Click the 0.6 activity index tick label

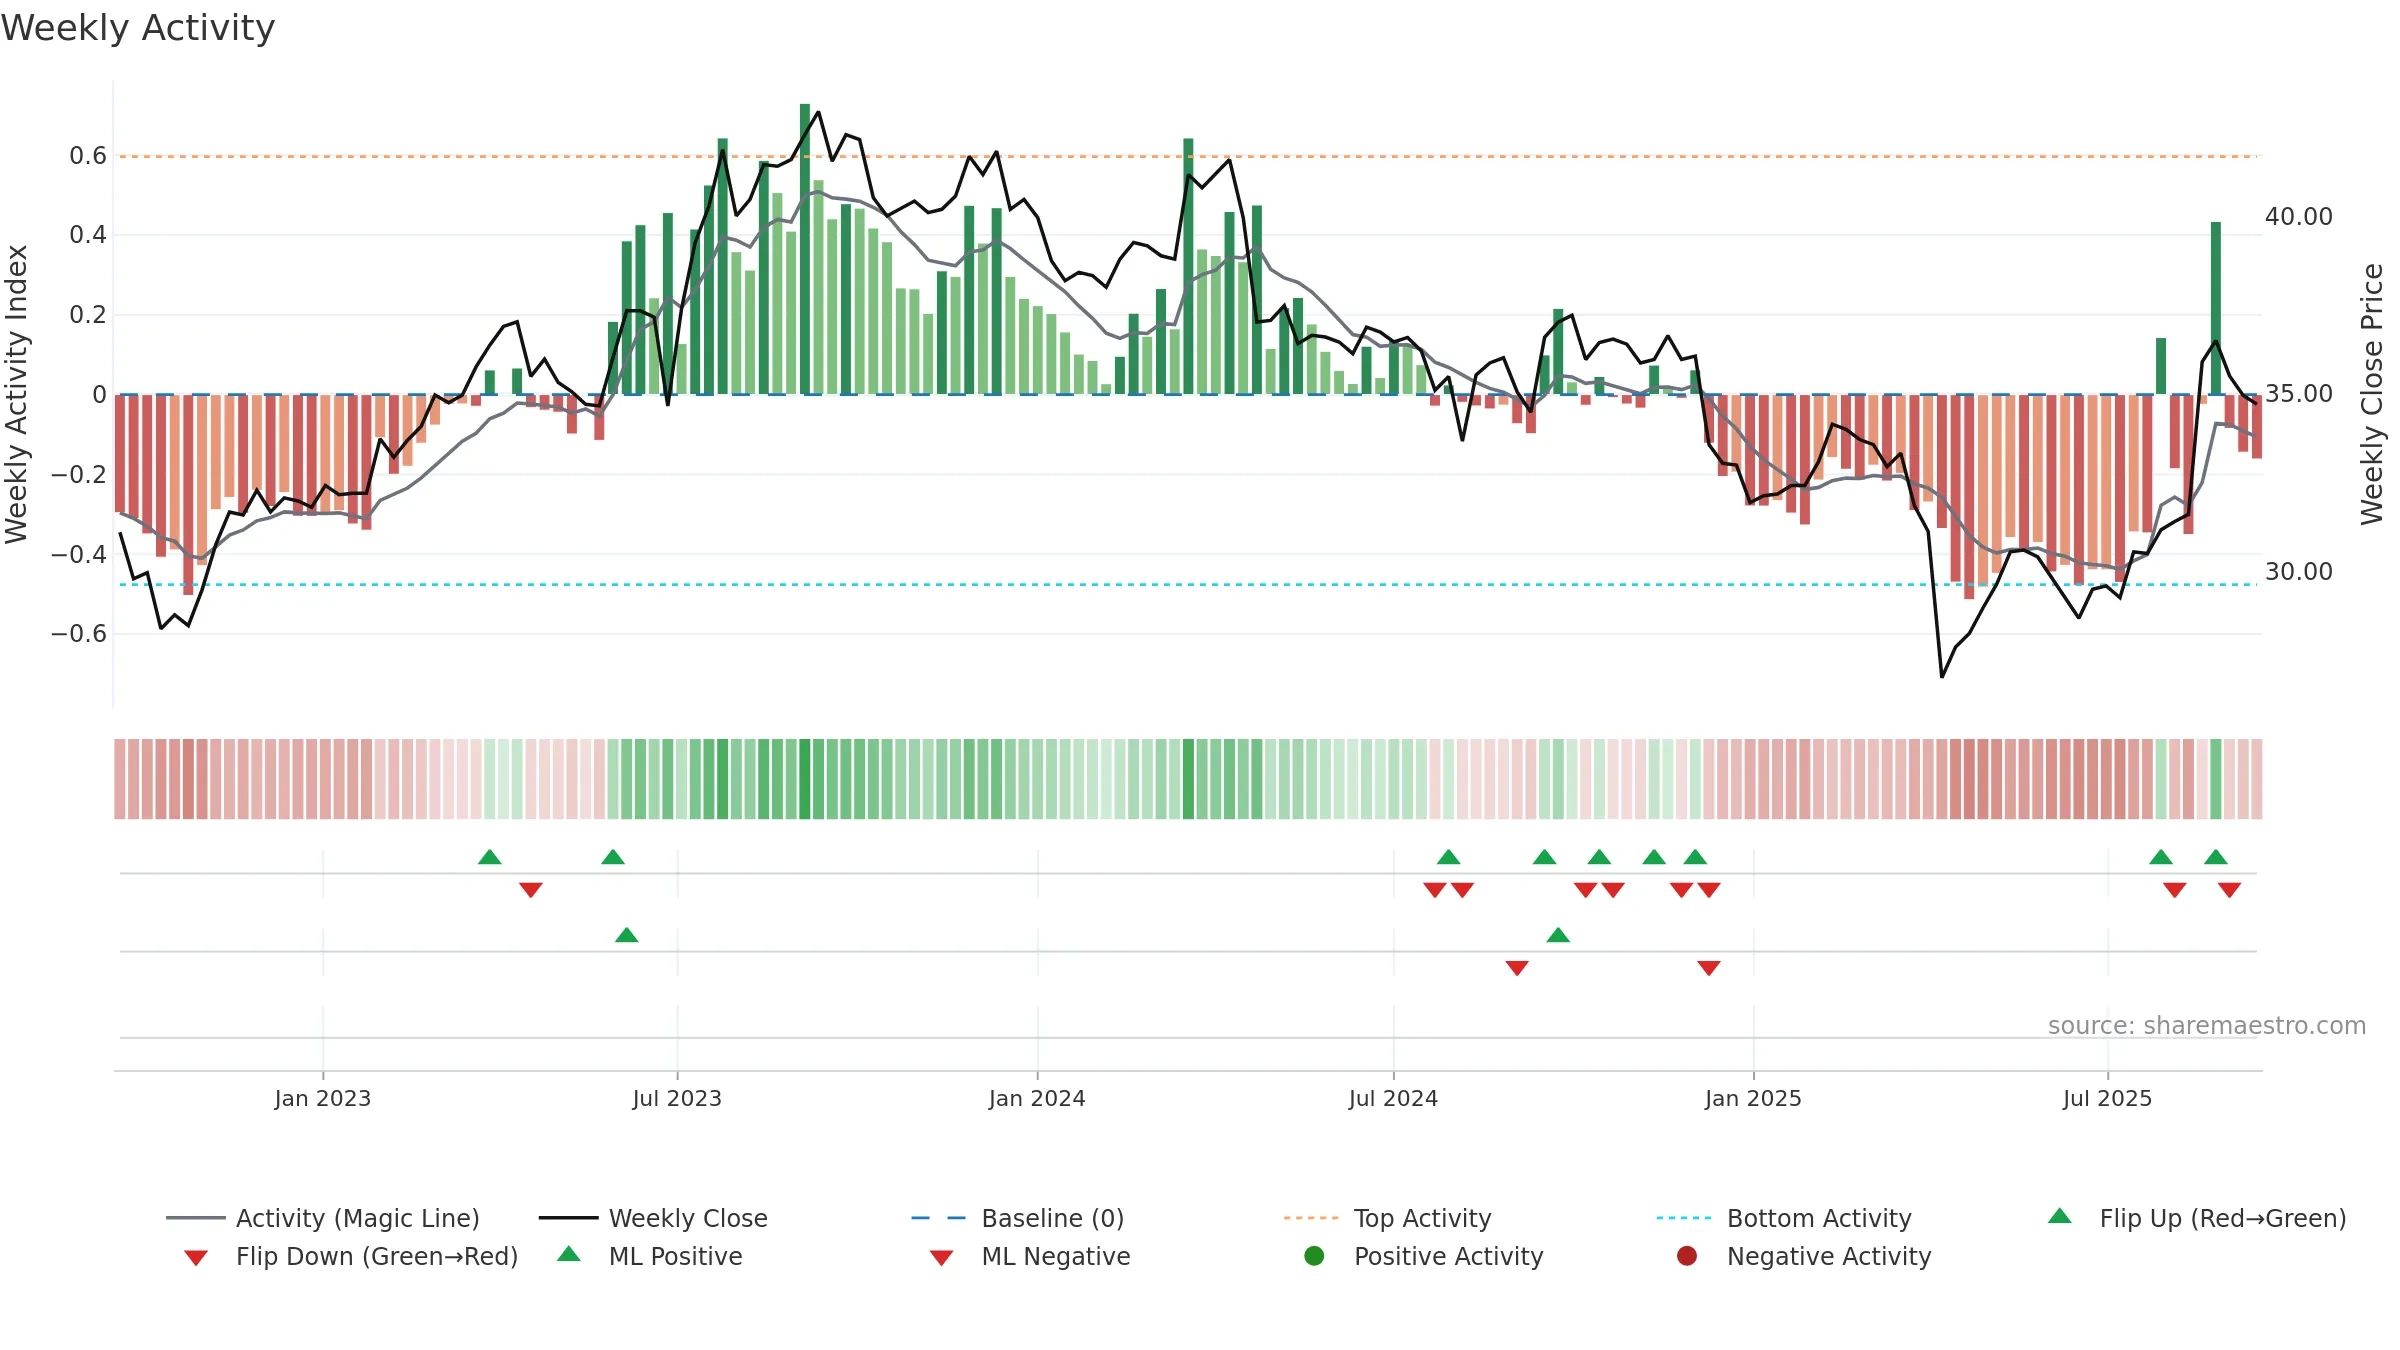coord(88,156)
